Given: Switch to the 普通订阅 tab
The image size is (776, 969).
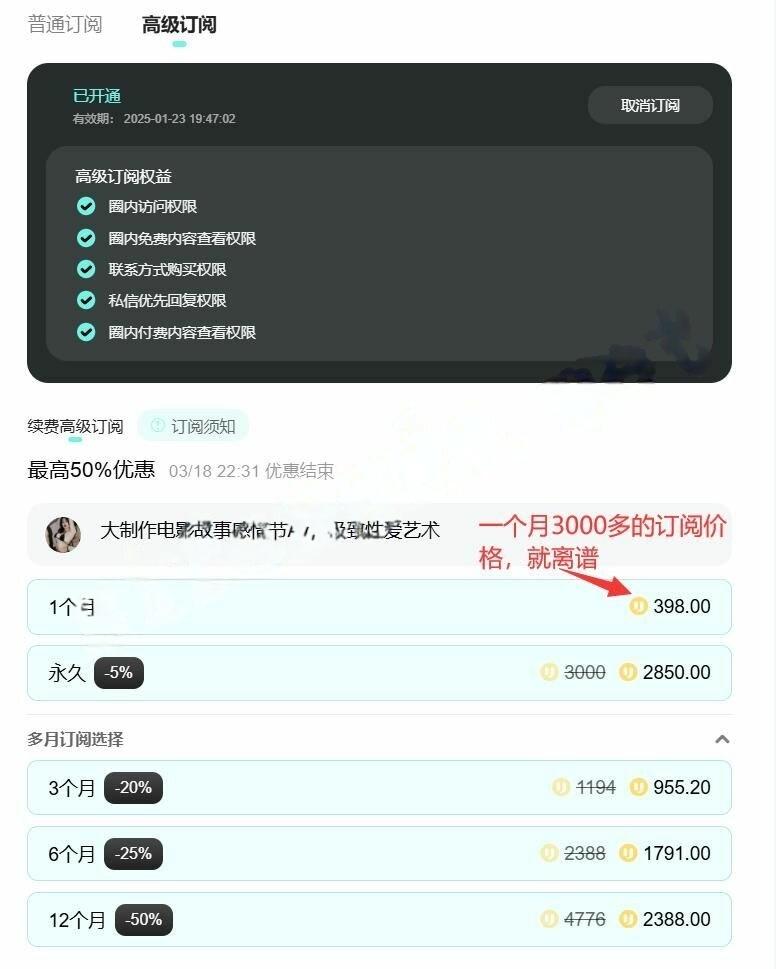Looking at the screenshot, I should click(x=65, y=25).
